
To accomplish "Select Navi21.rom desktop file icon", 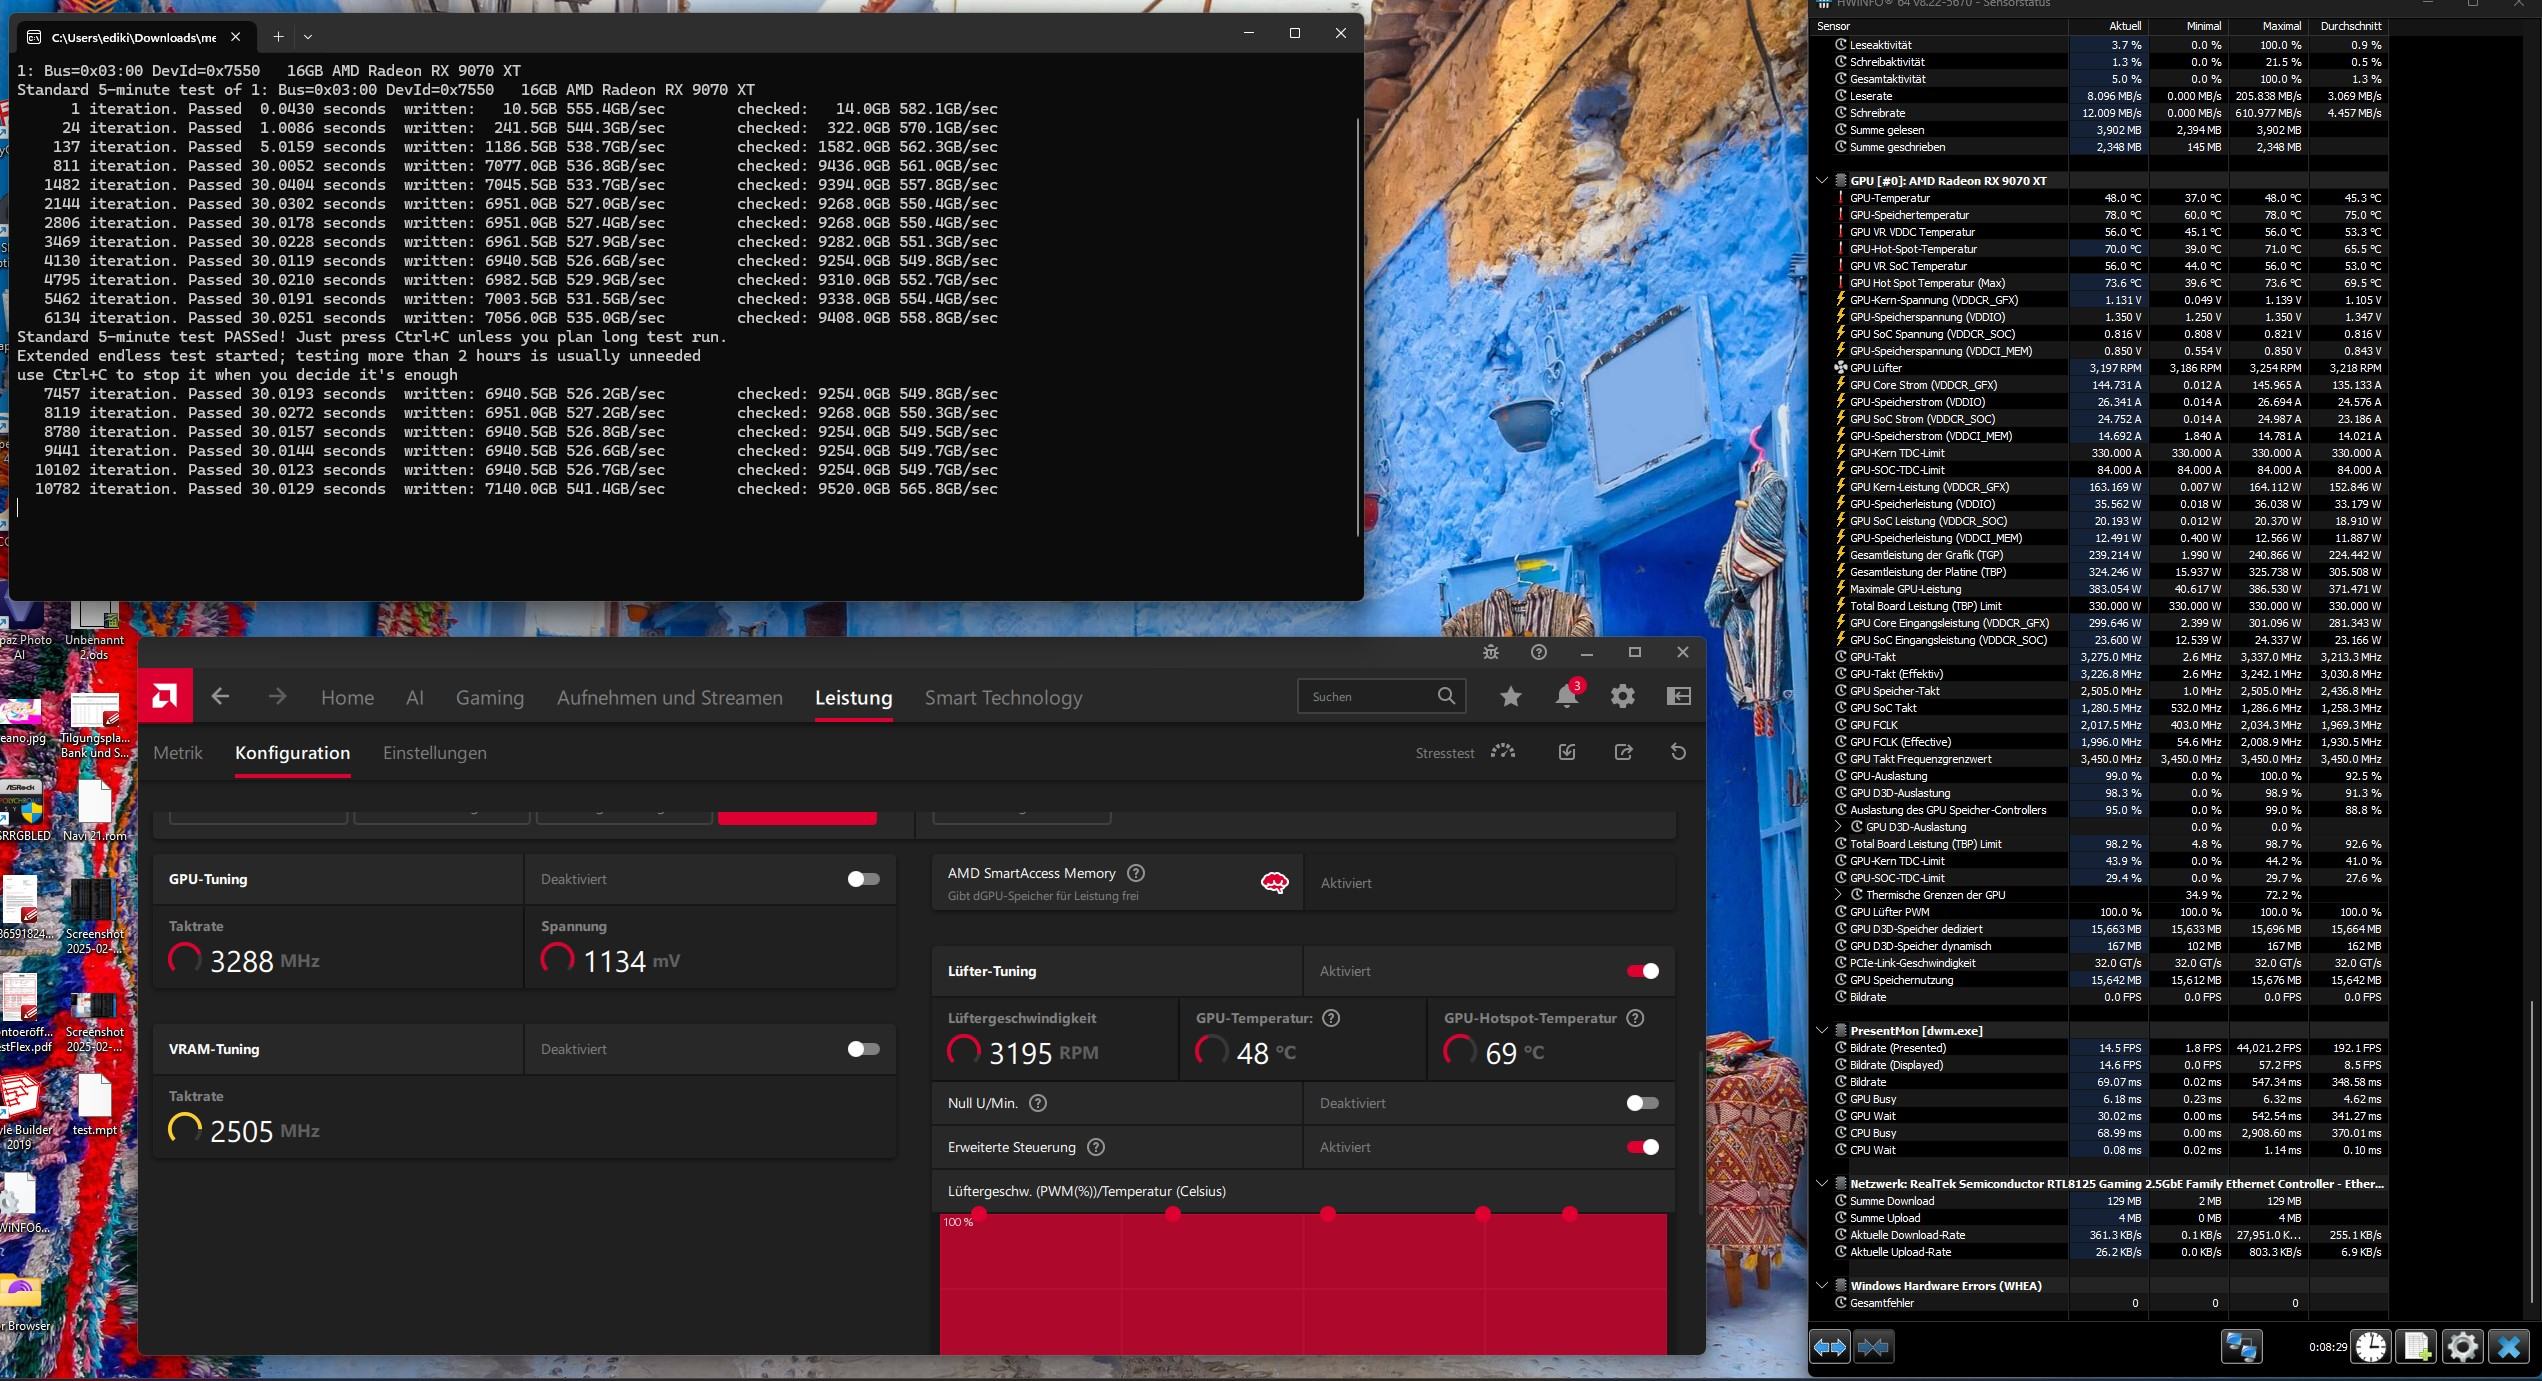I will (x=94, y=811).
